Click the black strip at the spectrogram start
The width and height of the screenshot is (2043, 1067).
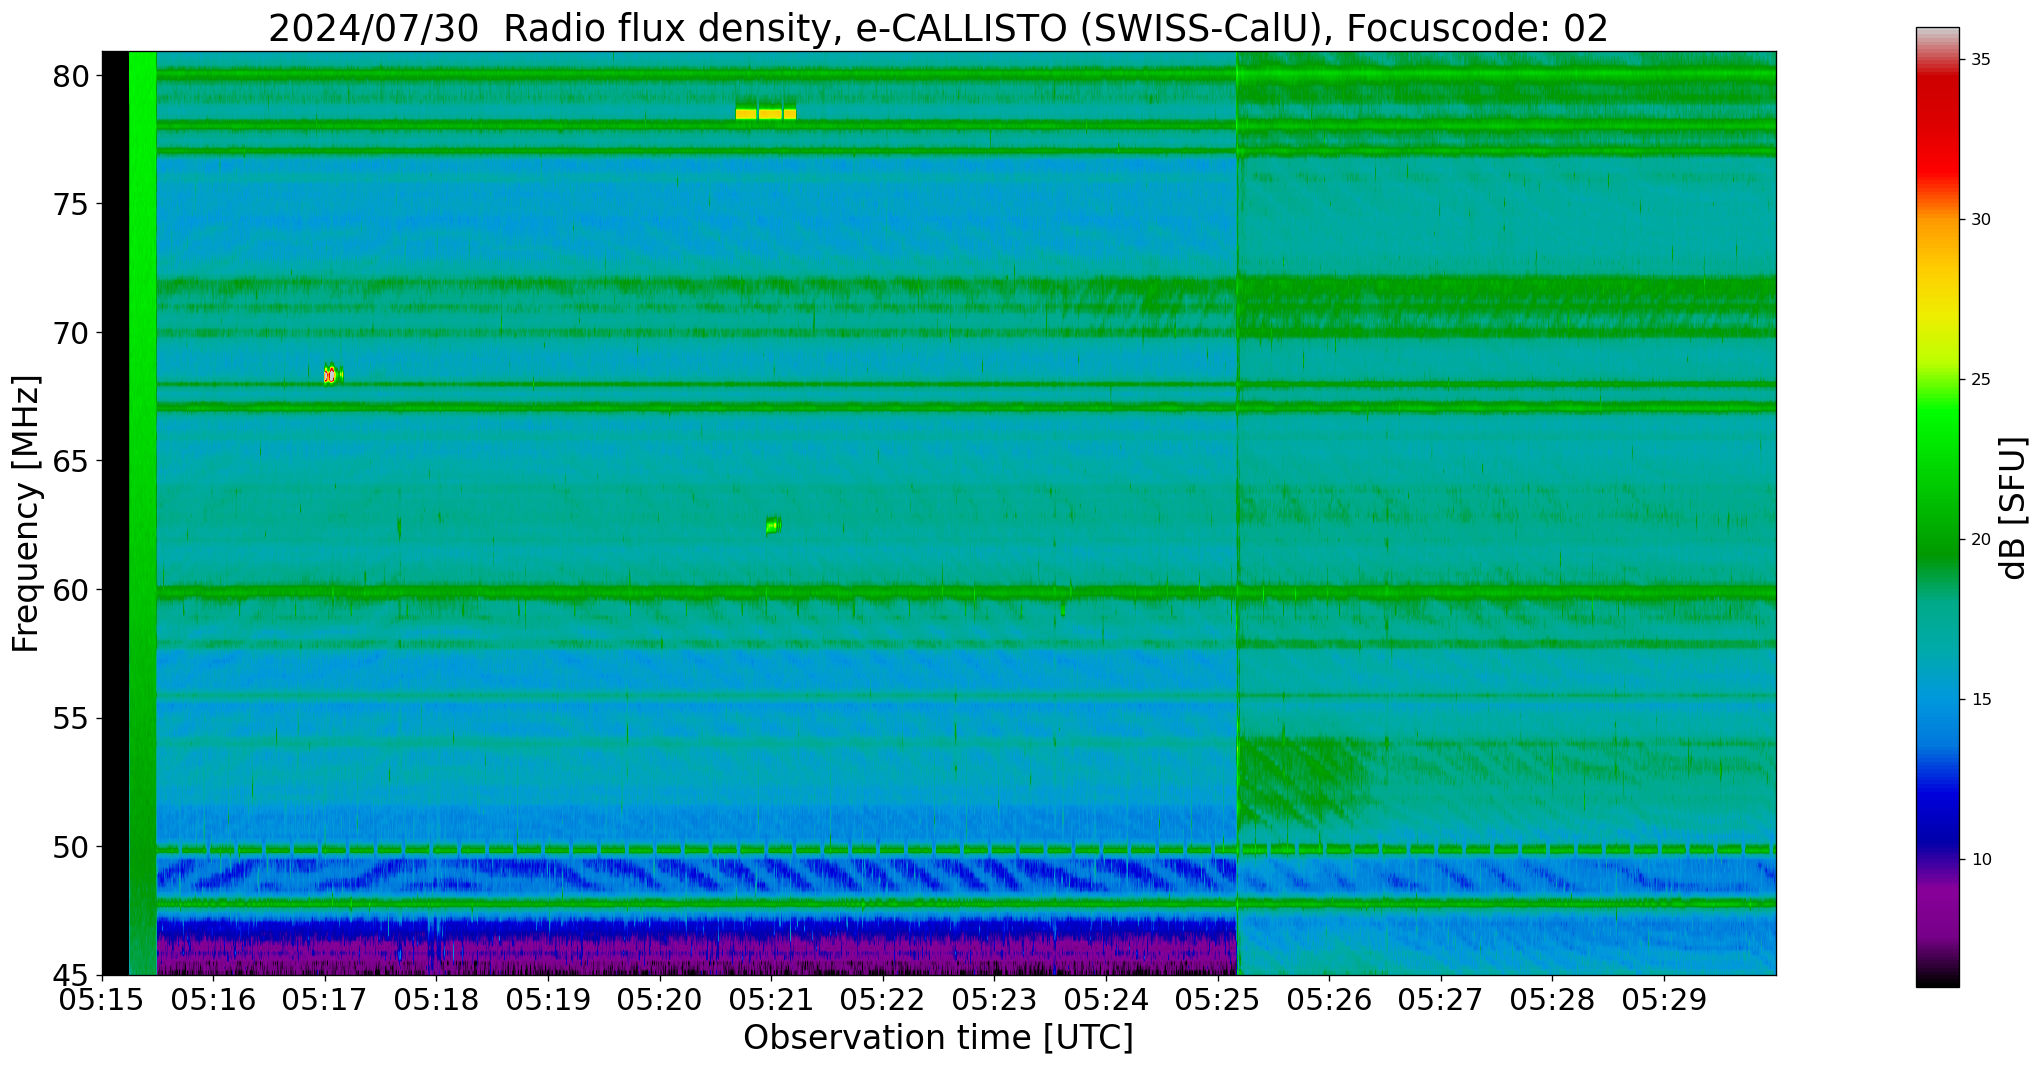[115, 513]
